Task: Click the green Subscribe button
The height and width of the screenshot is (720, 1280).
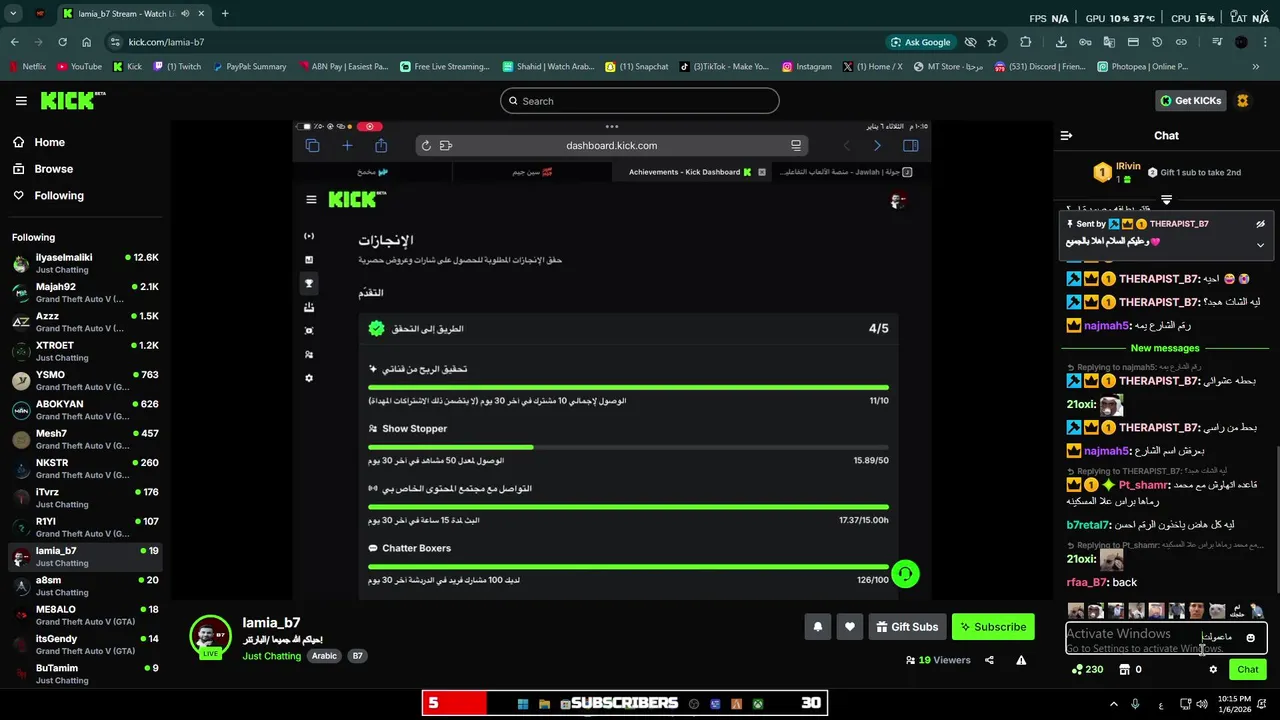Action: tap(993, 627)
